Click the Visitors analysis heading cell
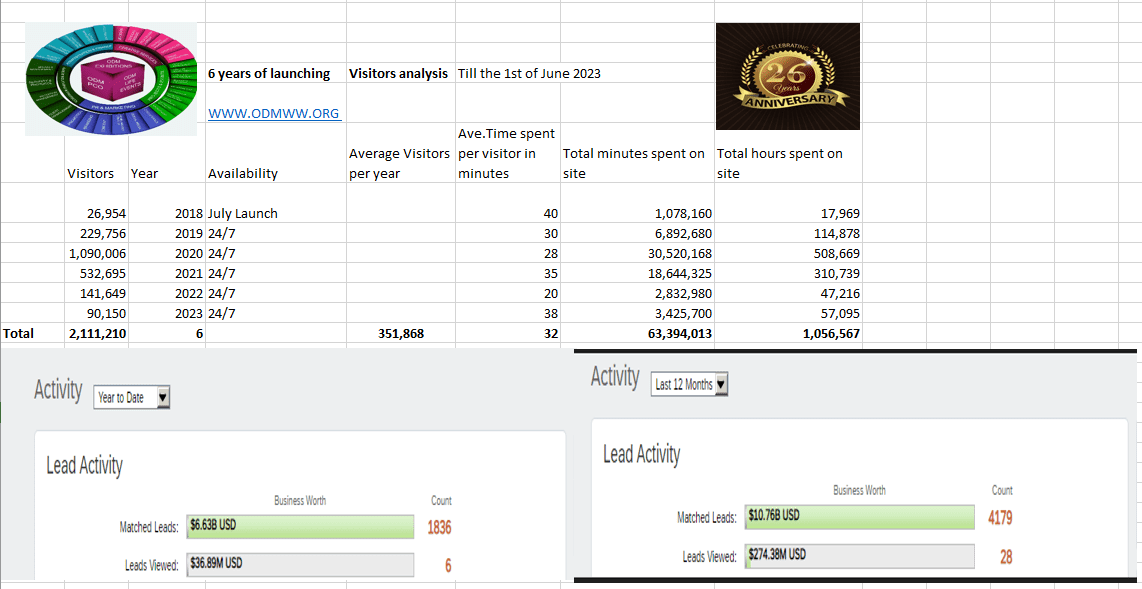The height and width of the screenshot is (589, 1142). [398, 74]
